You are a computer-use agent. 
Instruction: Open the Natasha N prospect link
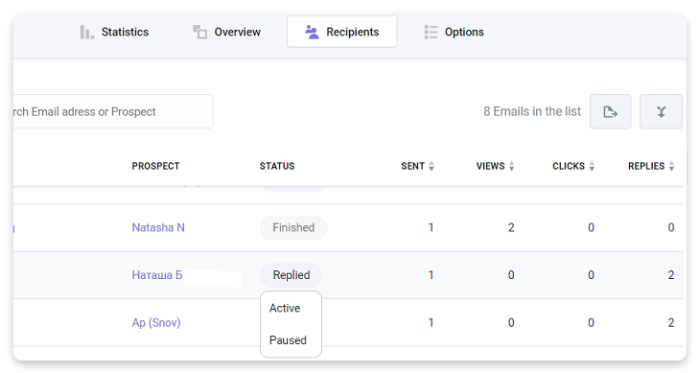(x=158, y=228)
